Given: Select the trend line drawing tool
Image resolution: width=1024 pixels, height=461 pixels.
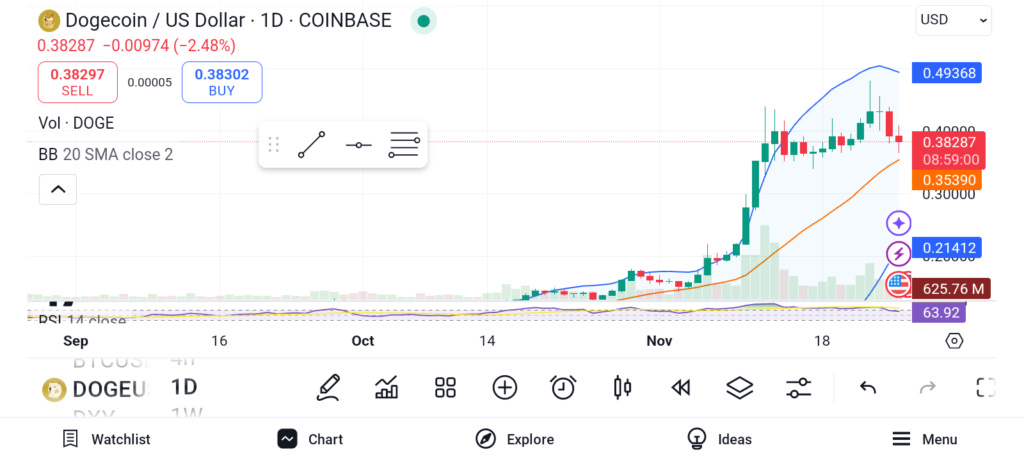Looking at the screenshot, I should tap(312, 145).
